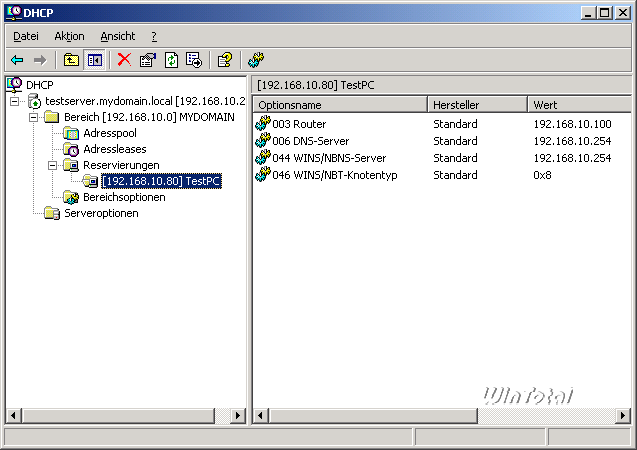Image resolution: width=637 pixels, height=450 pixels.
Task: Click the 003 Router option gear icon
Action: coord(263,123)
